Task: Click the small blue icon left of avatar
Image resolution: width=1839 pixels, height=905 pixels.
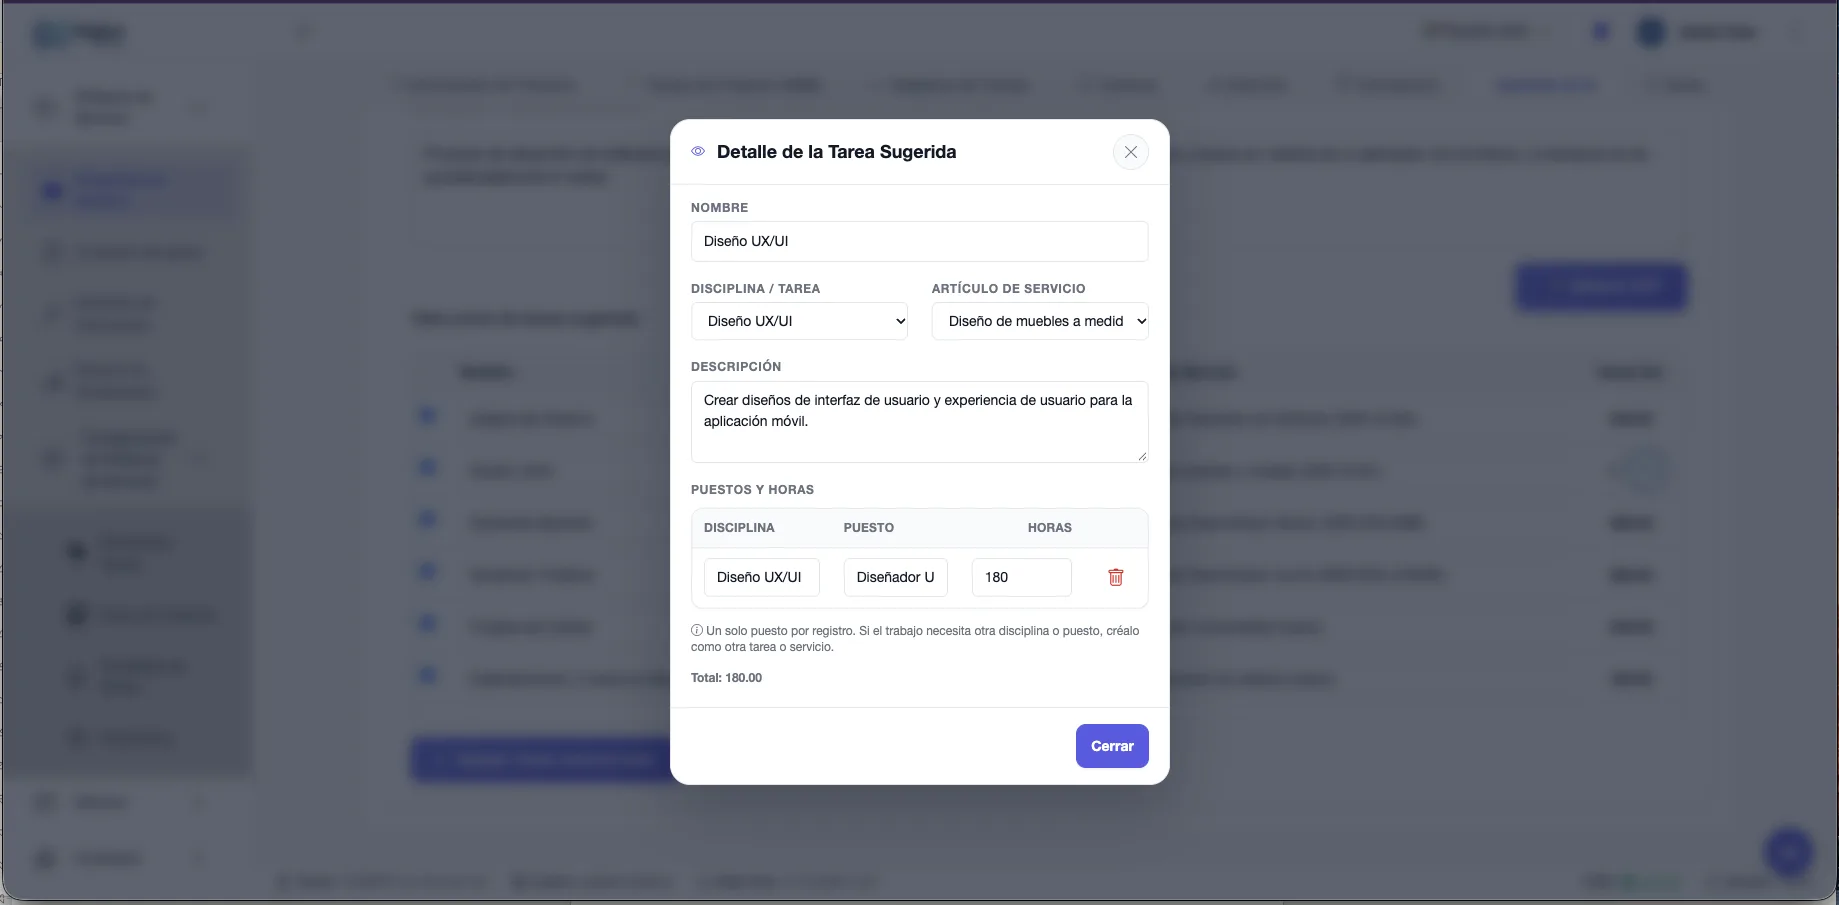Action: coord(1600,32)
